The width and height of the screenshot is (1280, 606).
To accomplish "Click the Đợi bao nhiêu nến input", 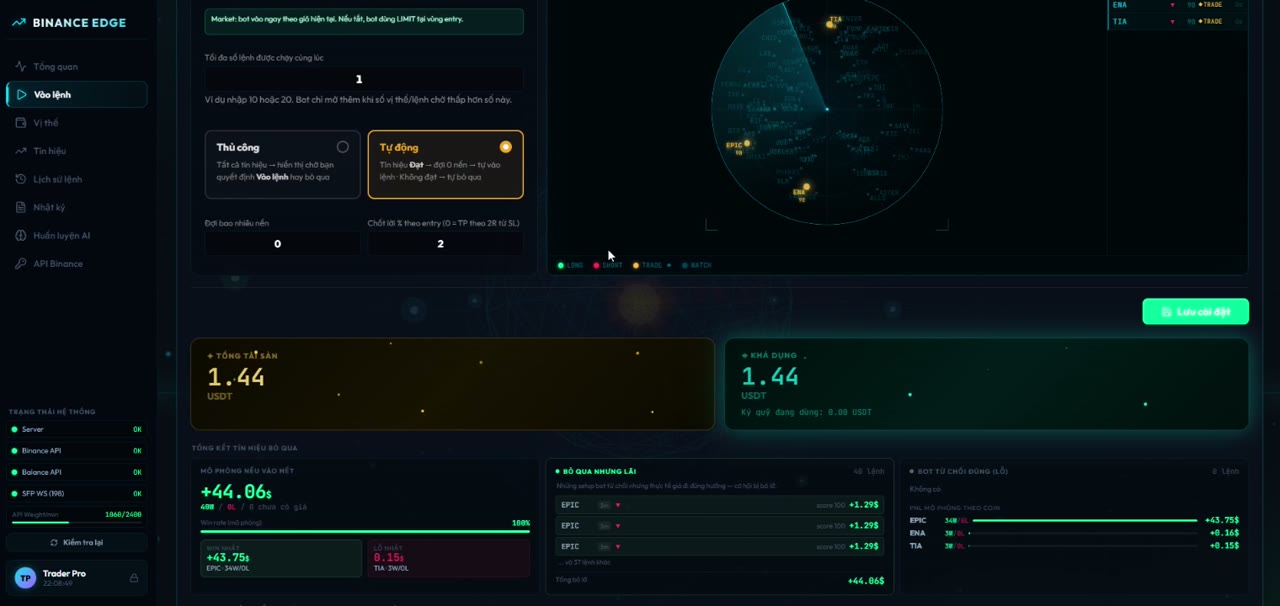I will pyautogui.click(x=282, y=243).
